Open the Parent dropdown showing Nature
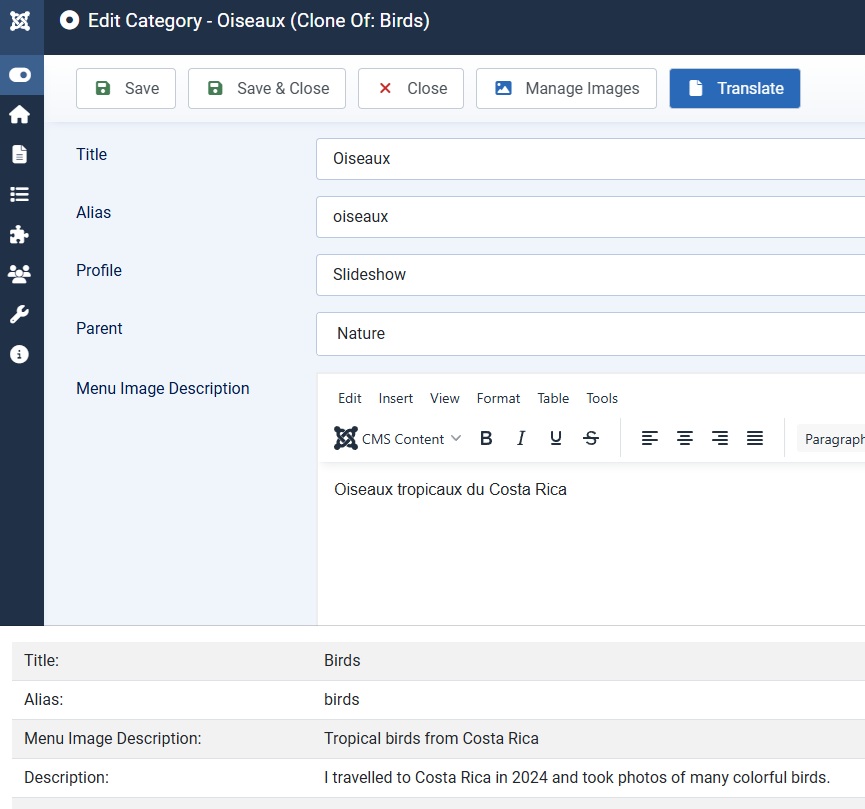Screen dimensions: 865x809 590,334
